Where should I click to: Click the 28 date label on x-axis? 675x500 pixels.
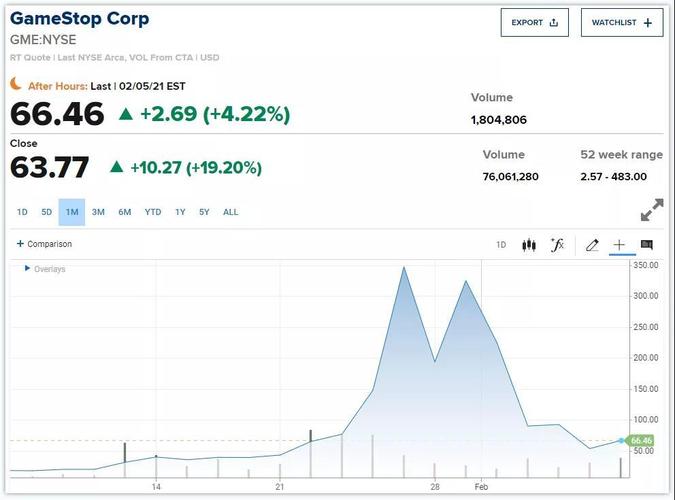[x=435, y=487]
